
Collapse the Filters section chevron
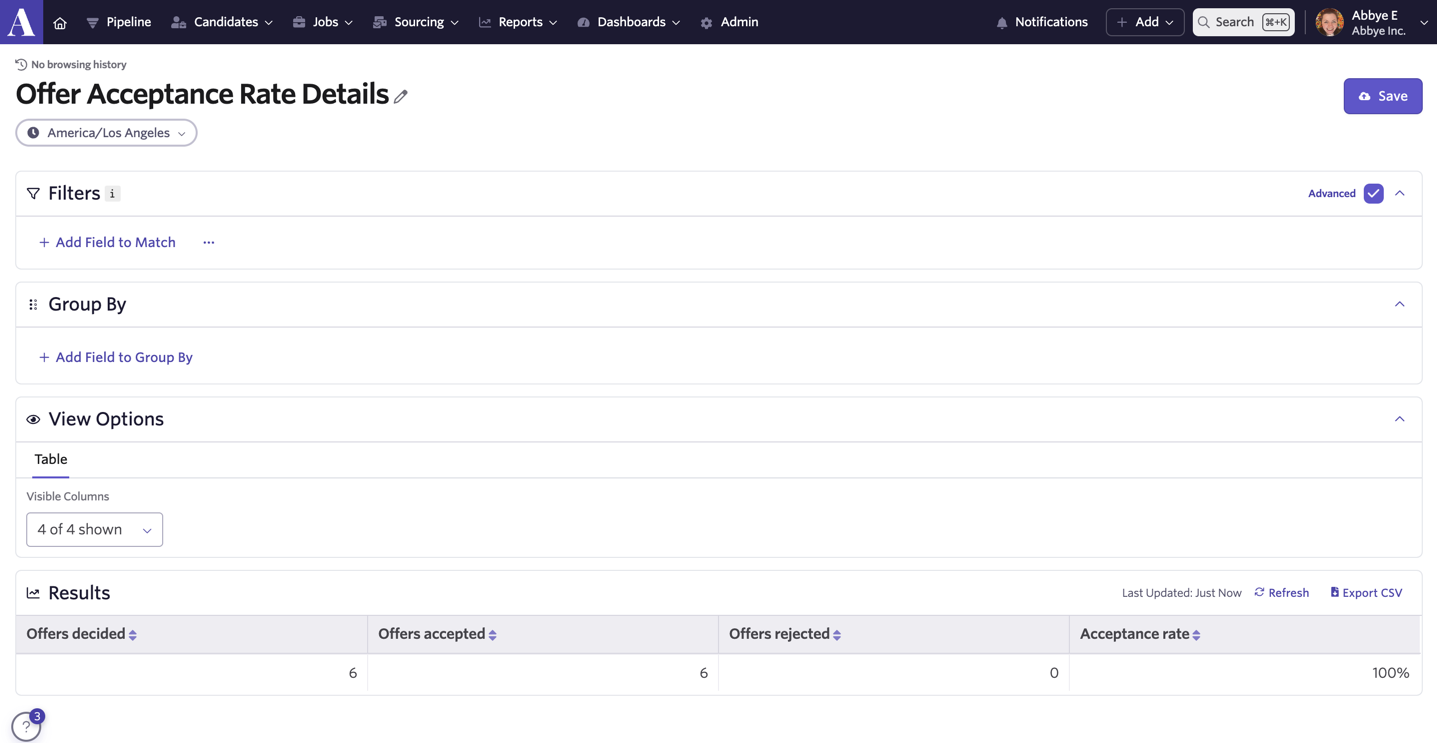tap(1400, 193)
